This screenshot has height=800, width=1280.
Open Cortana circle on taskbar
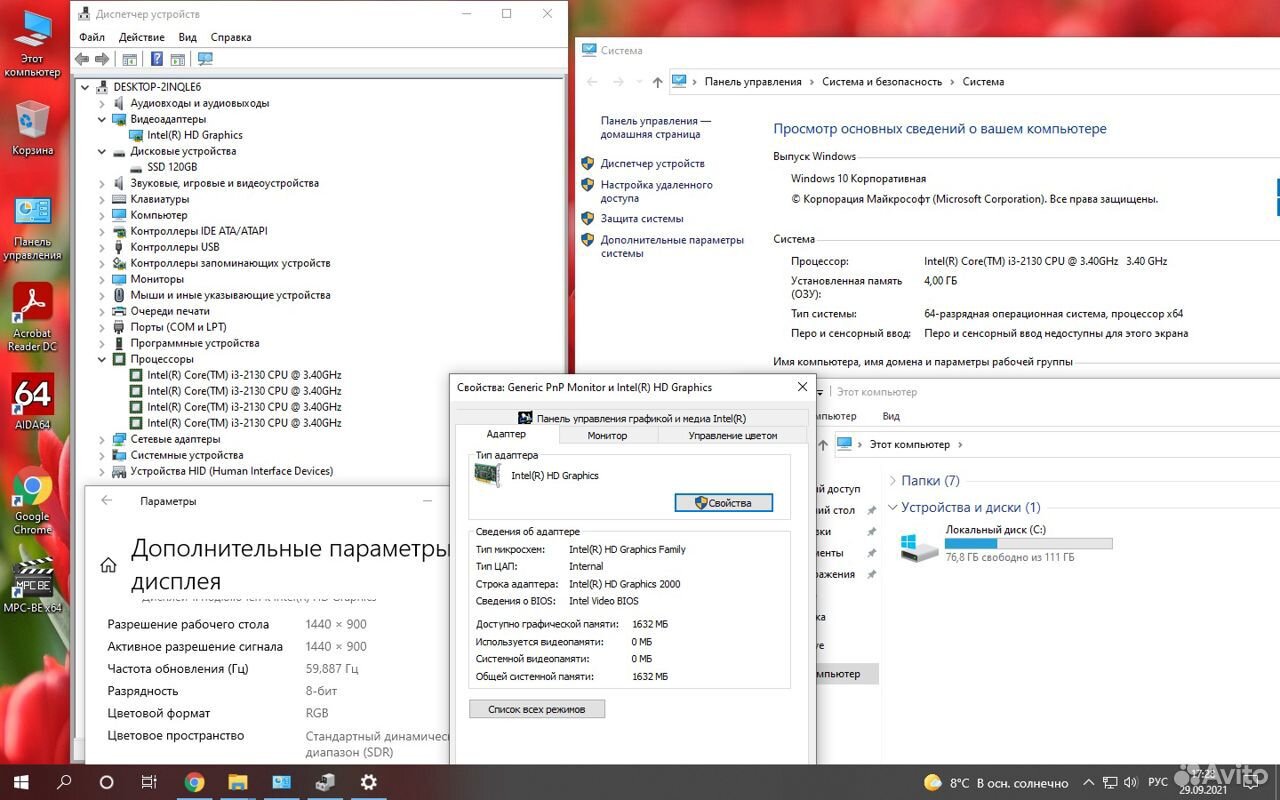tap(107, 782)
